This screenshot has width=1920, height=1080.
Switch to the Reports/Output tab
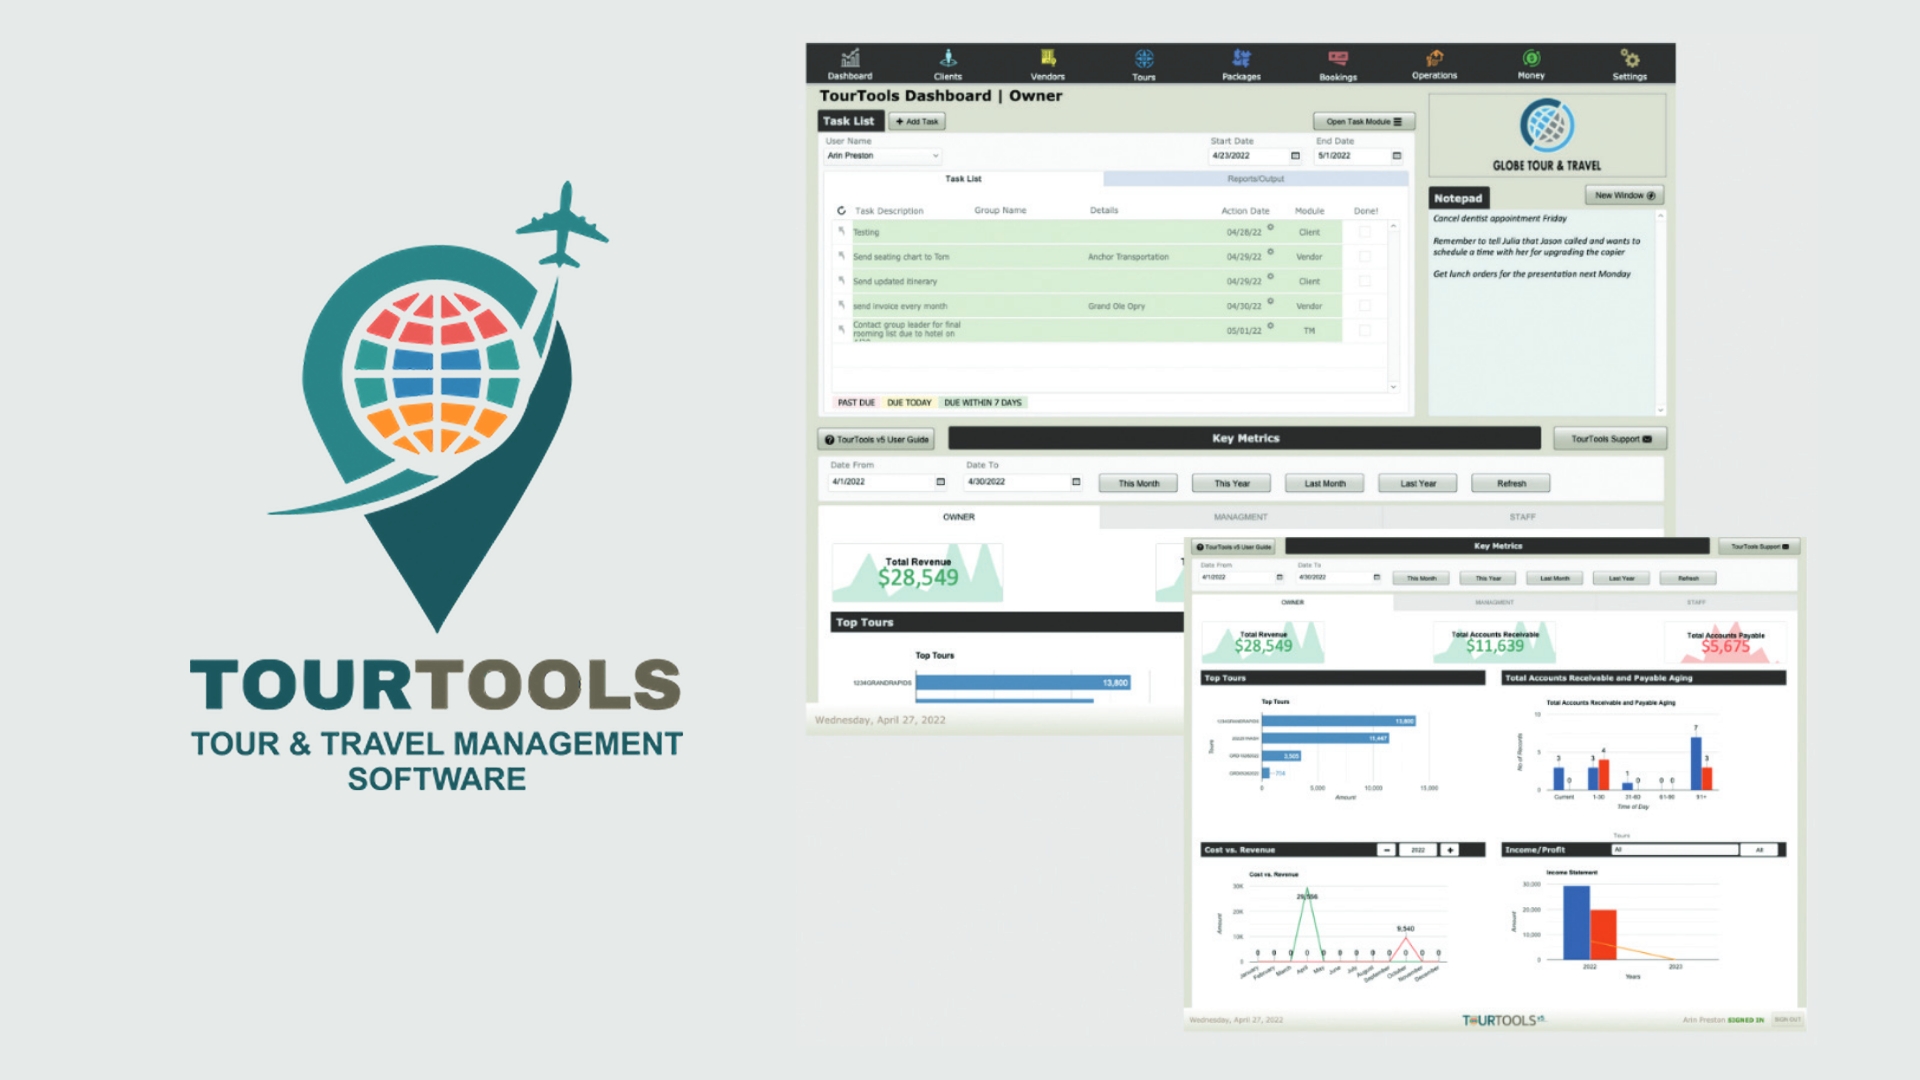[x=1255, y=179]
